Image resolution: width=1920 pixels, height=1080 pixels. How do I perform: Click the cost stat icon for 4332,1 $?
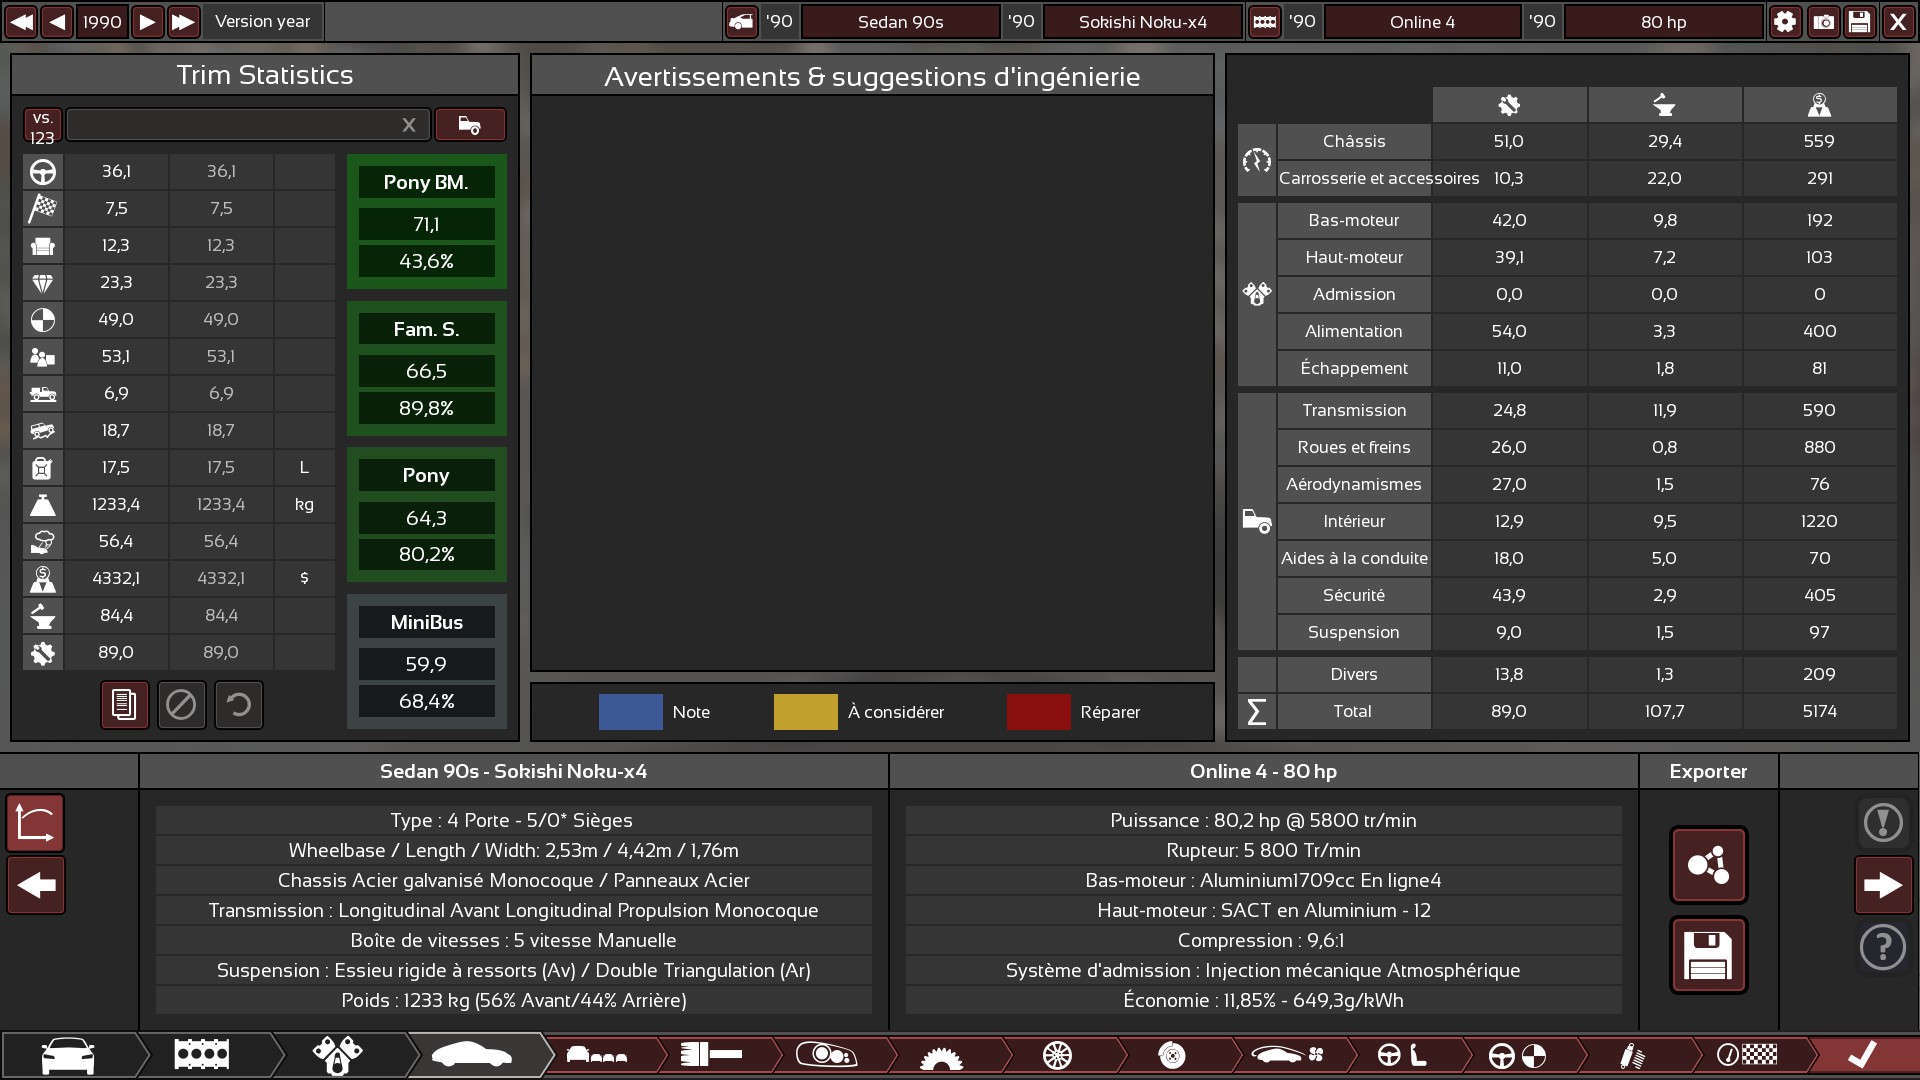43,579
